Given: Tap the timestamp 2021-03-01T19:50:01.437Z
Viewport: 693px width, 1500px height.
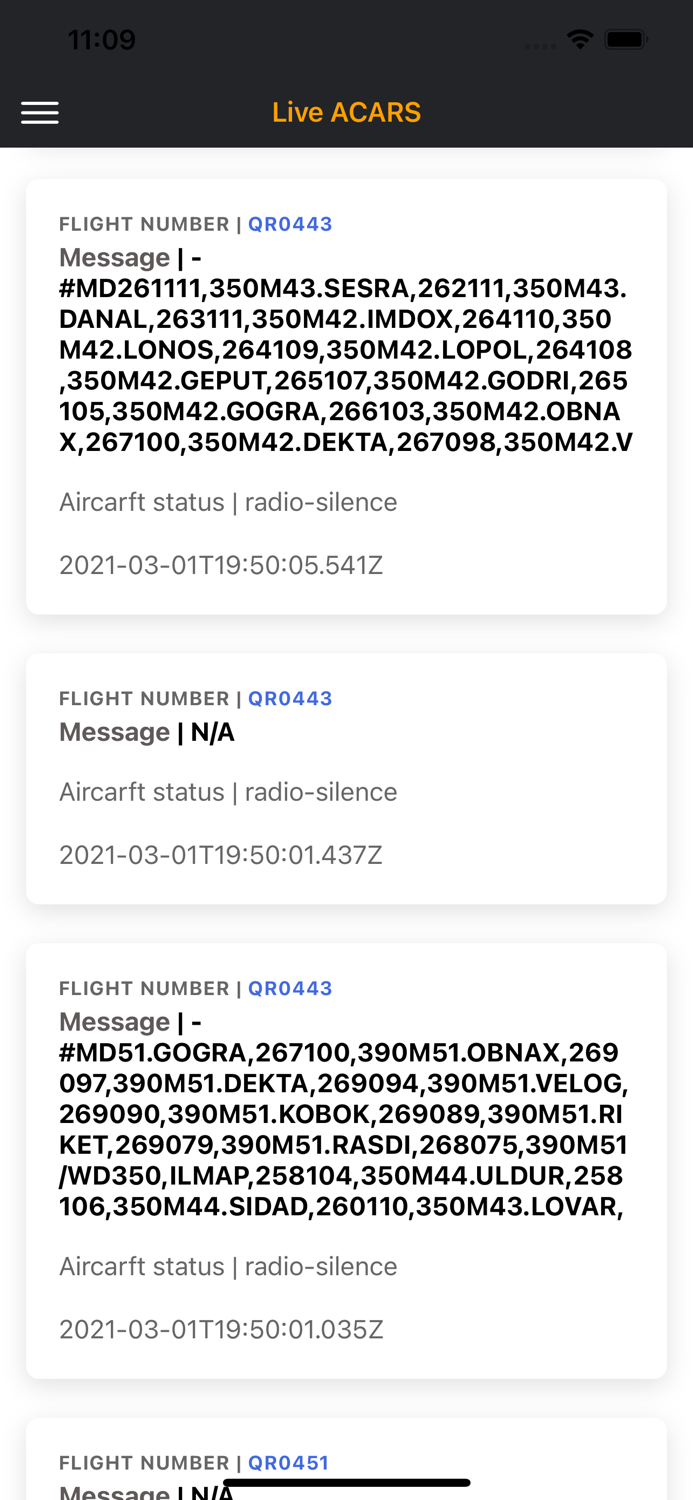Looking at the screenshot, I should [221, 855].
